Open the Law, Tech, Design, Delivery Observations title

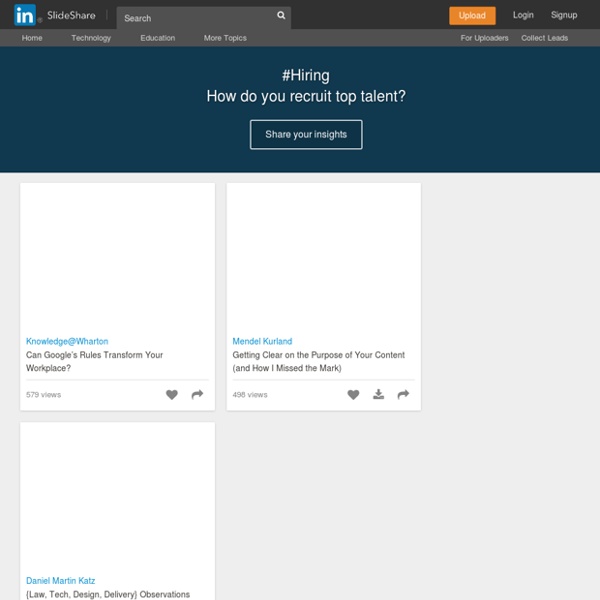click(108, 594)
